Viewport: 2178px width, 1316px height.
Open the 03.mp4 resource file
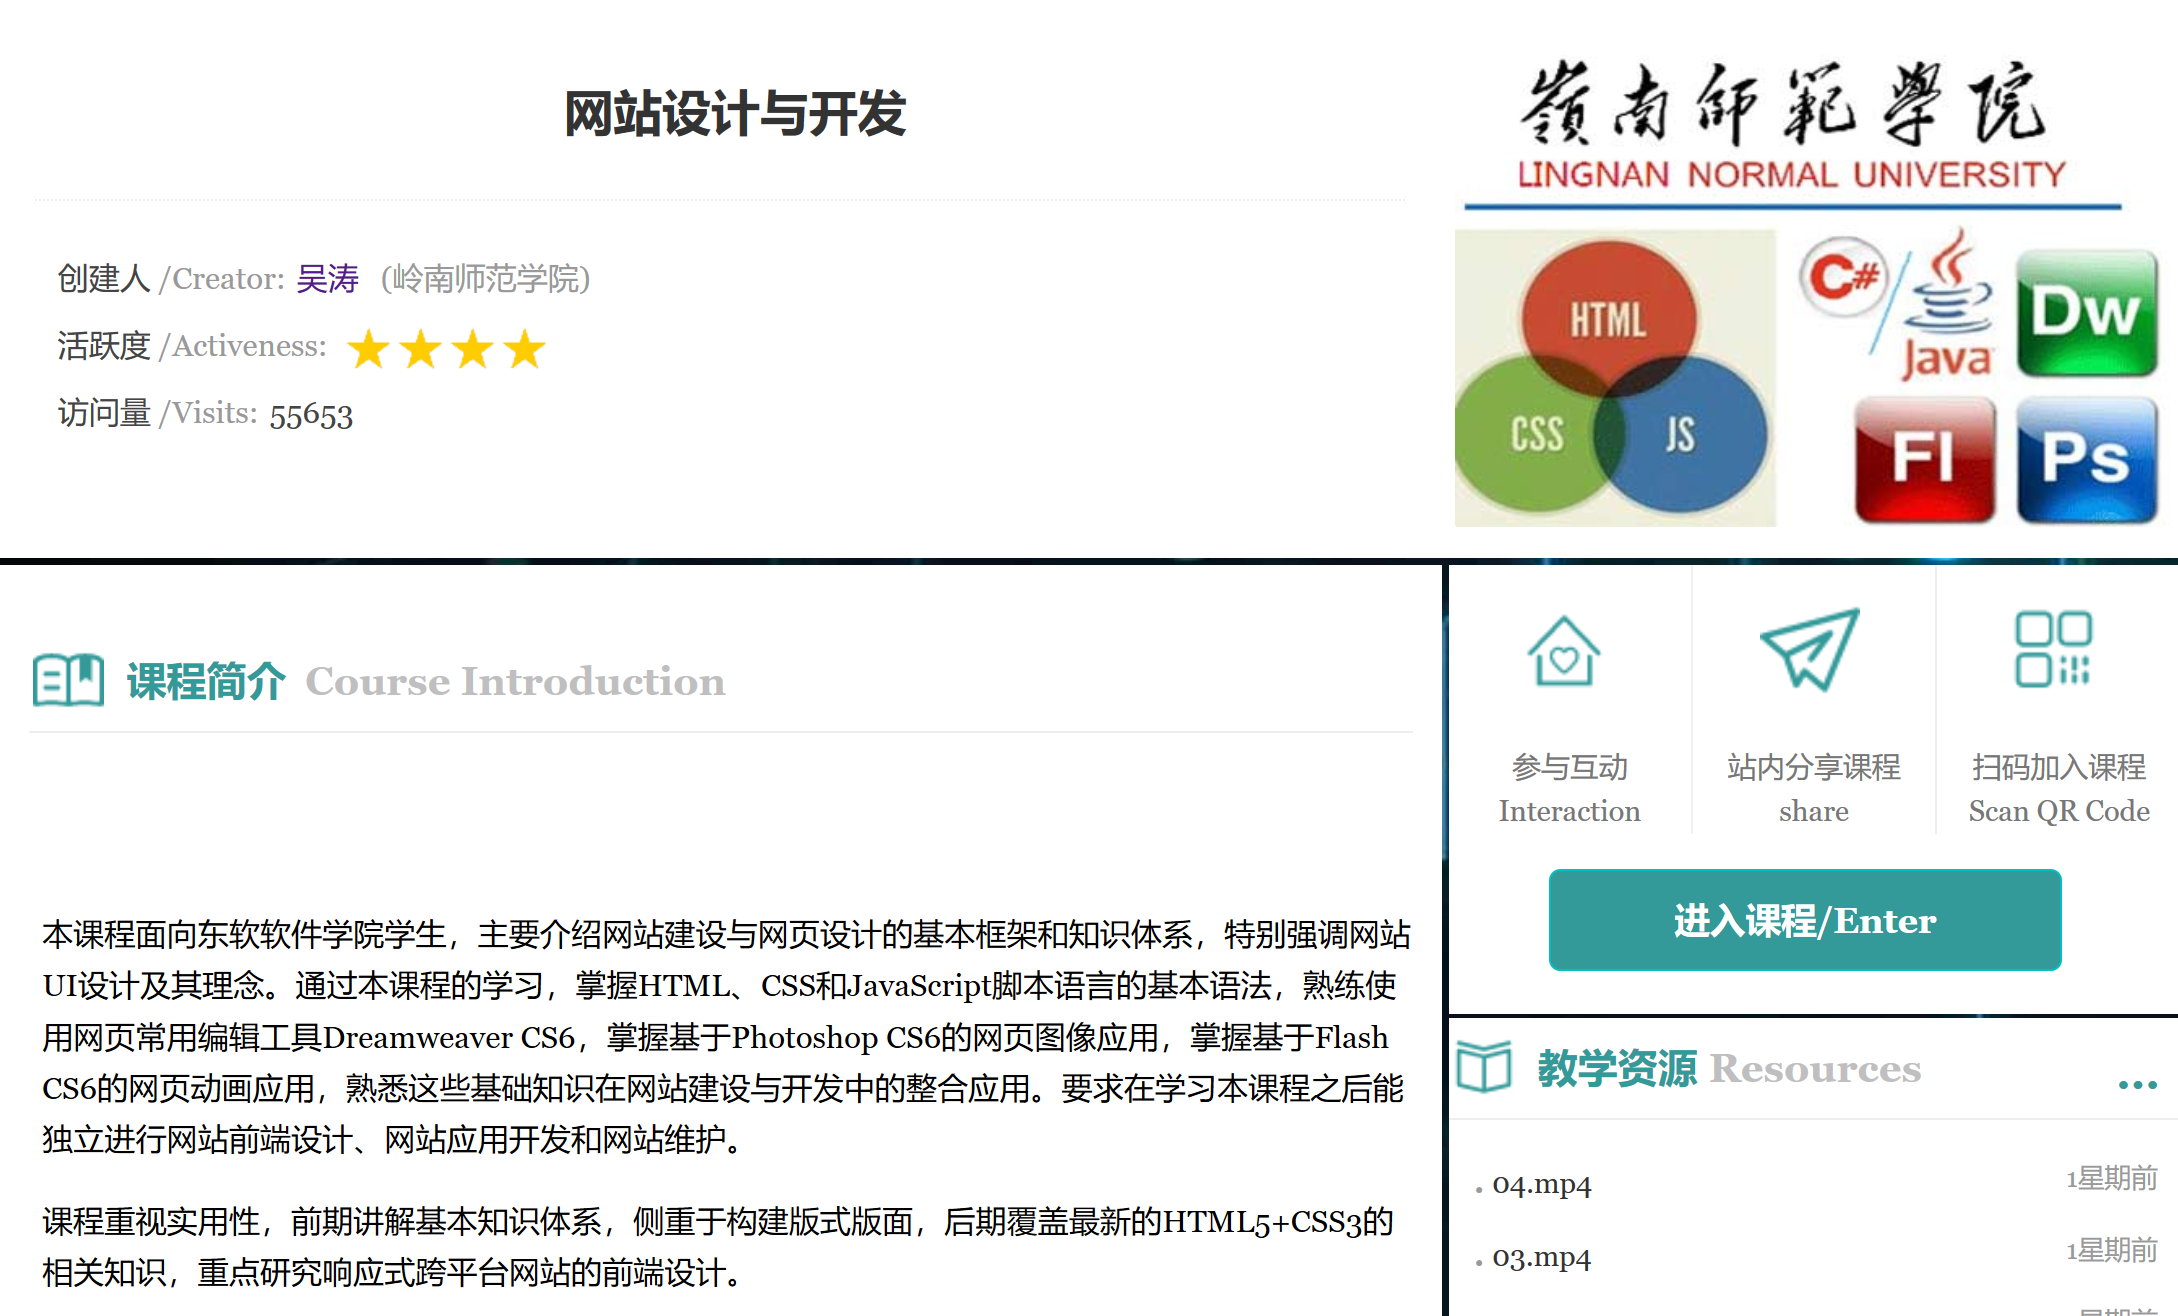click(1541, 1257)
